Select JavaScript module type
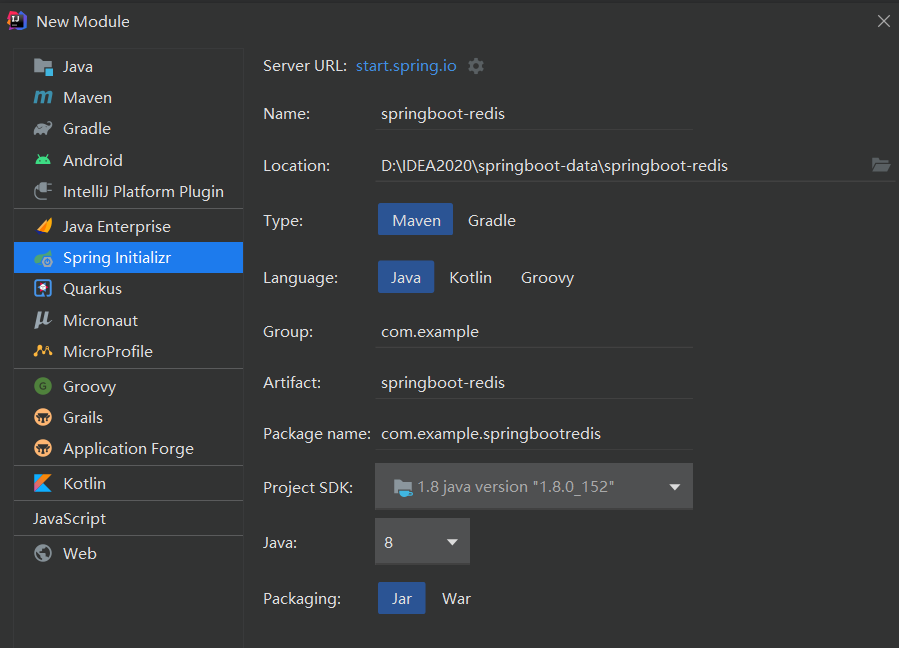899x648 pixels. (x=128, y=518)
